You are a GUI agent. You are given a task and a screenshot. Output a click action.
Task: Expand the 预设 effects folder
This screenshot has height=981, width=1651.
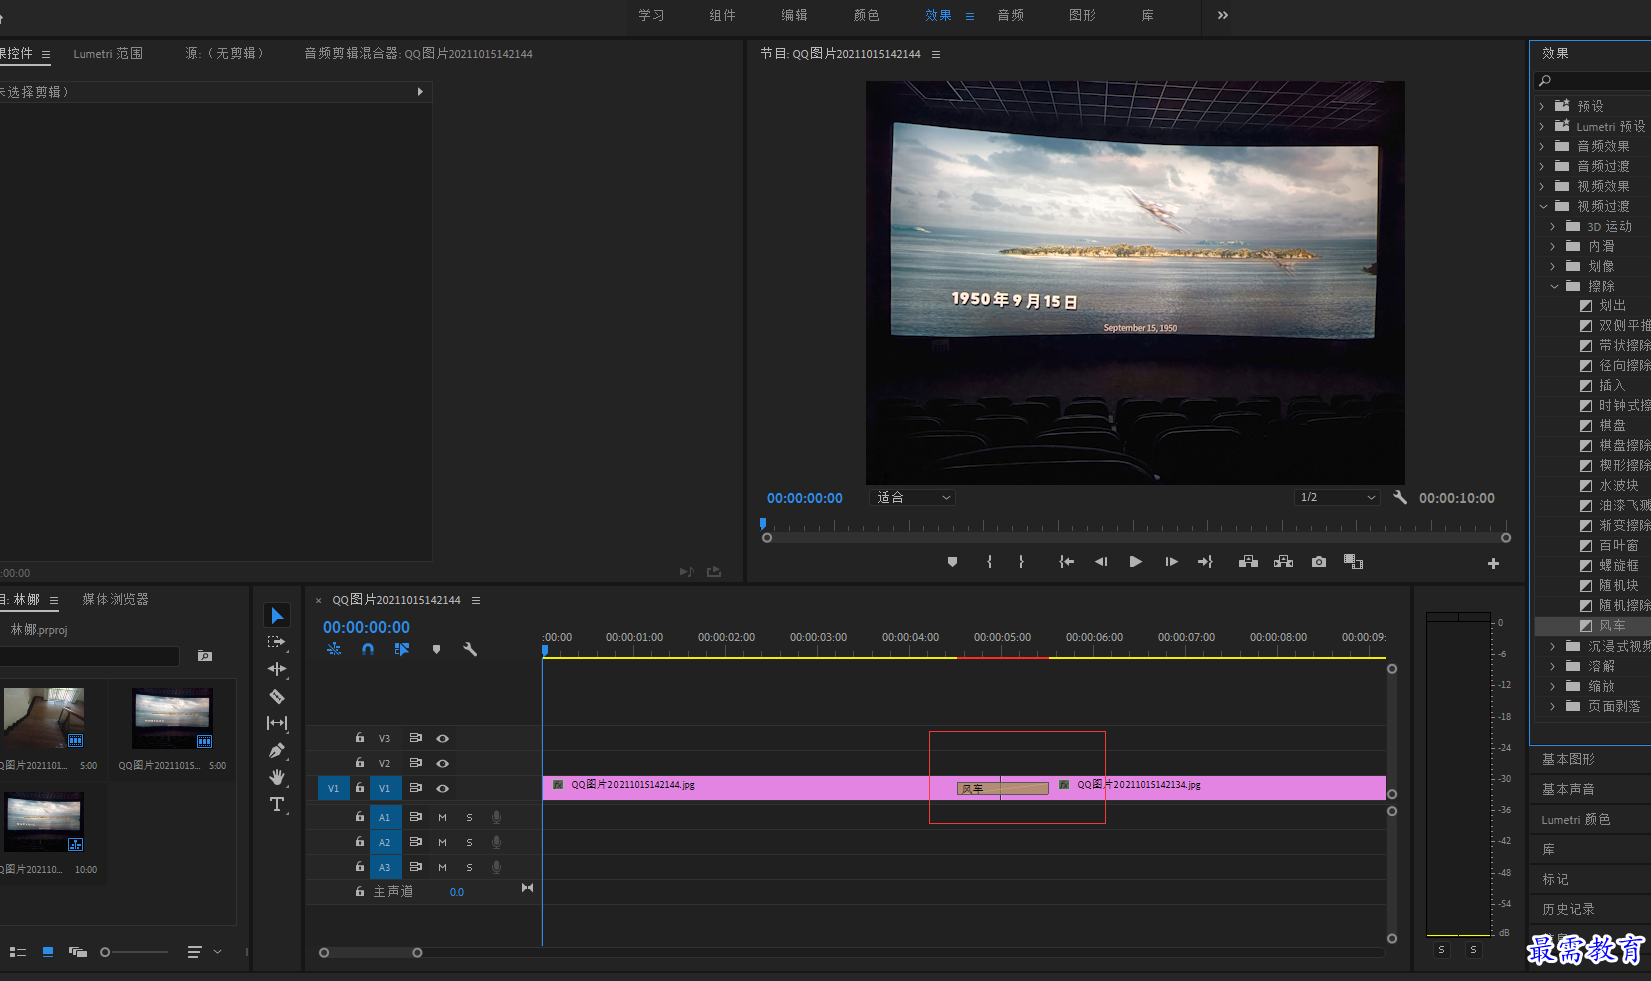pyautogui.click(x=1541, y=106)
